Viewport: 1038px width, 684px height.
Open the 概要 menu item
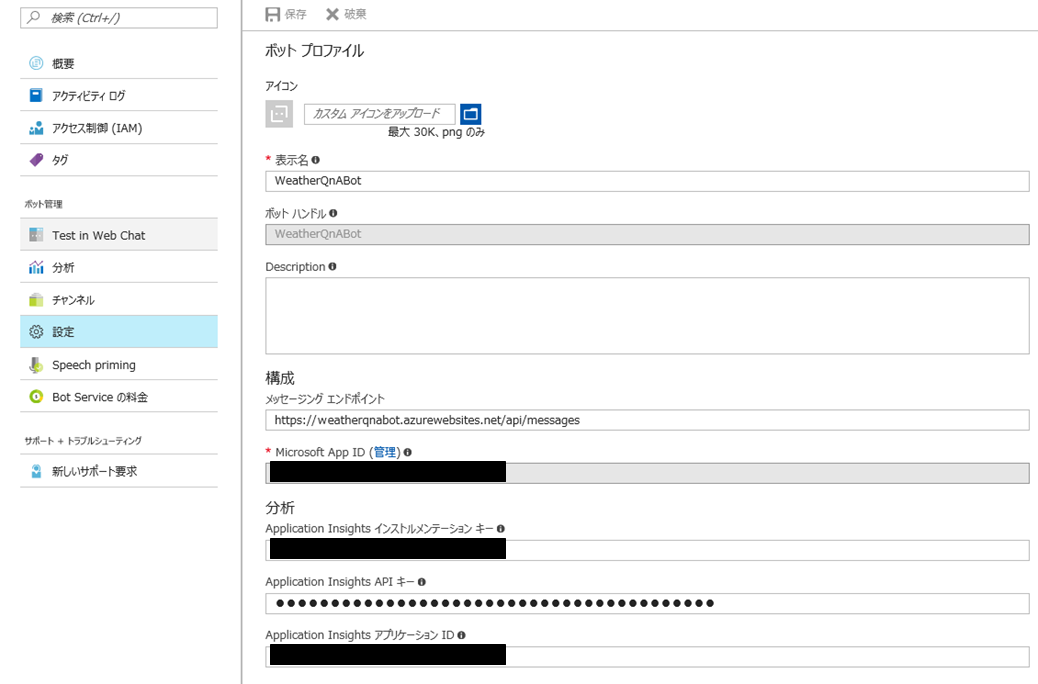pyautogui.click(x=119, y=64)
